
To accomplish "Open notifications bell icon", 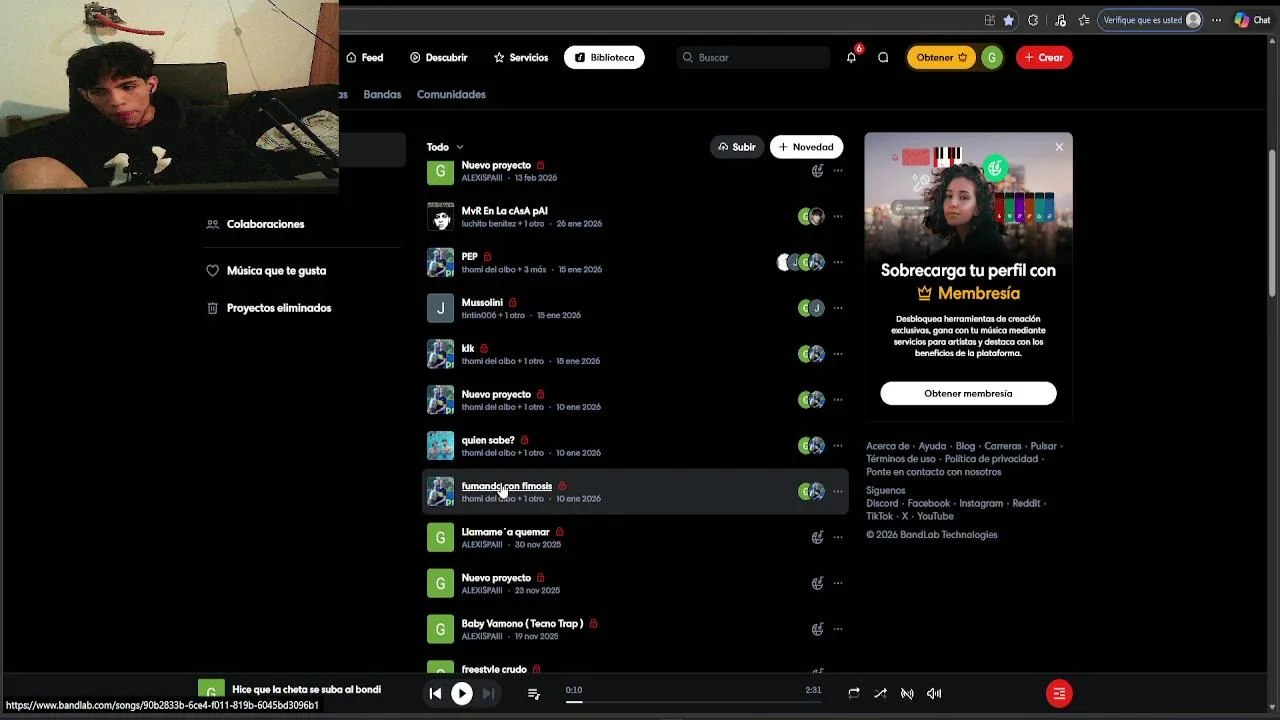I will tap(851, 58).
